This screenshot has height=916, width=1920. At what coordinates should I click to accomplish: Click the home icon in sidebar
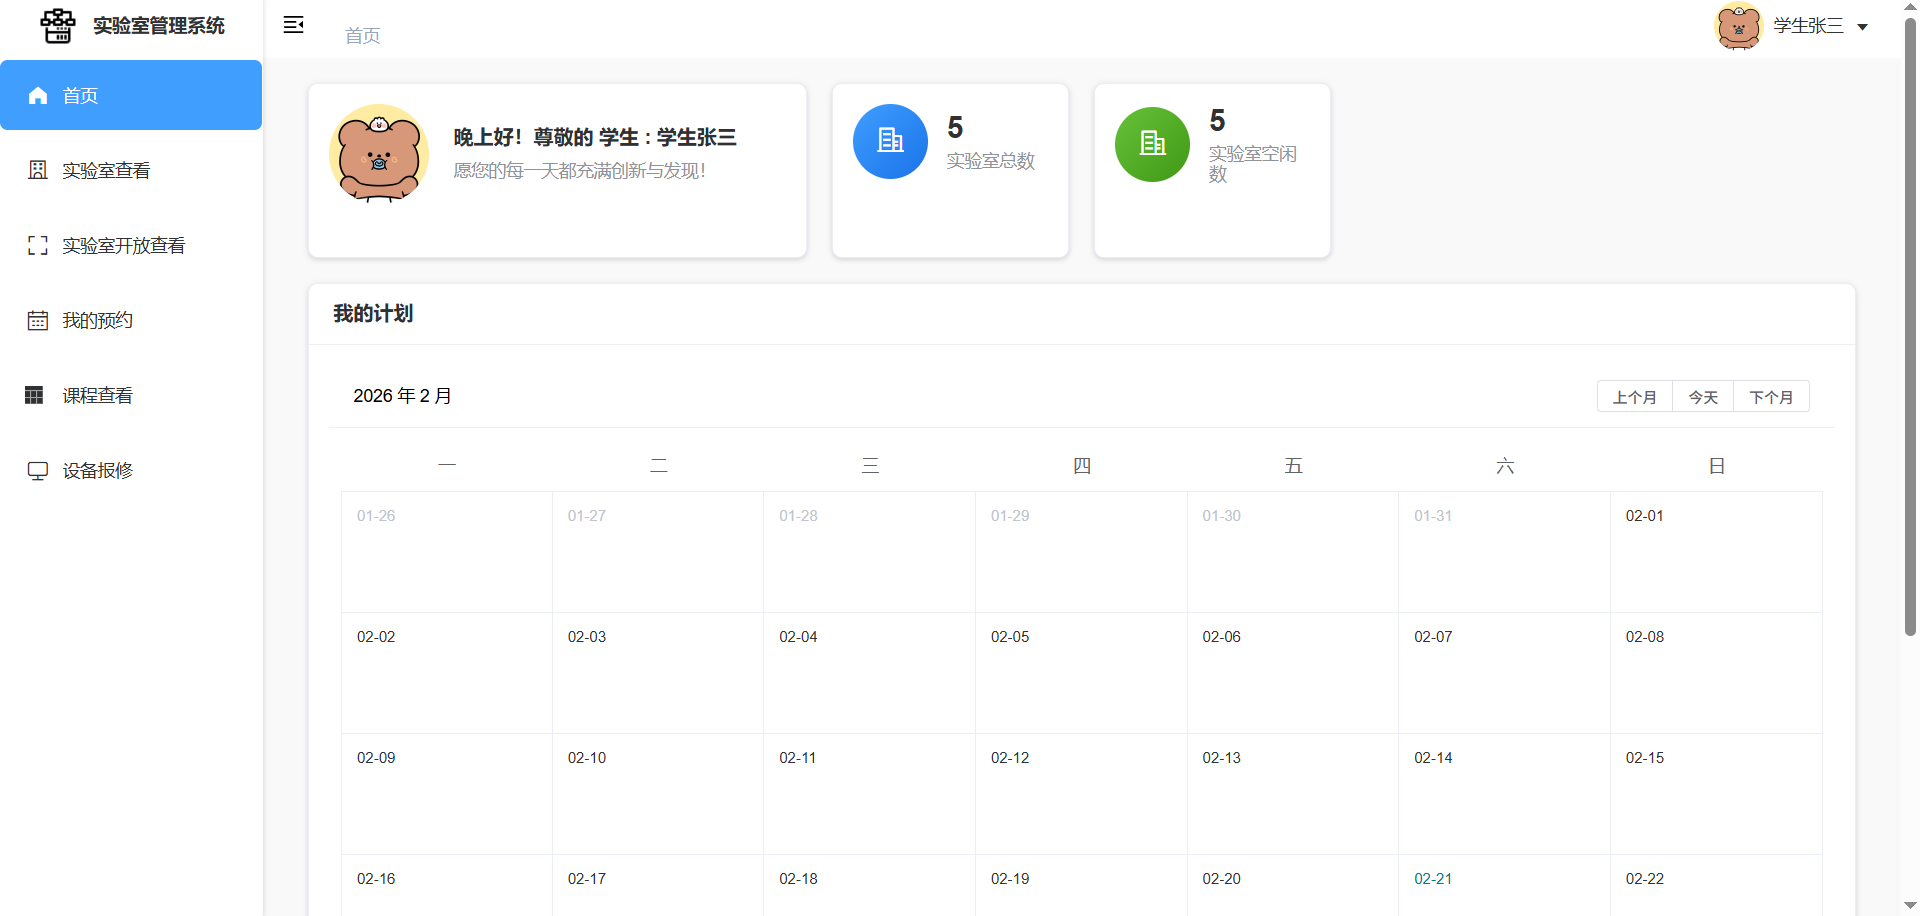(38, 96)
